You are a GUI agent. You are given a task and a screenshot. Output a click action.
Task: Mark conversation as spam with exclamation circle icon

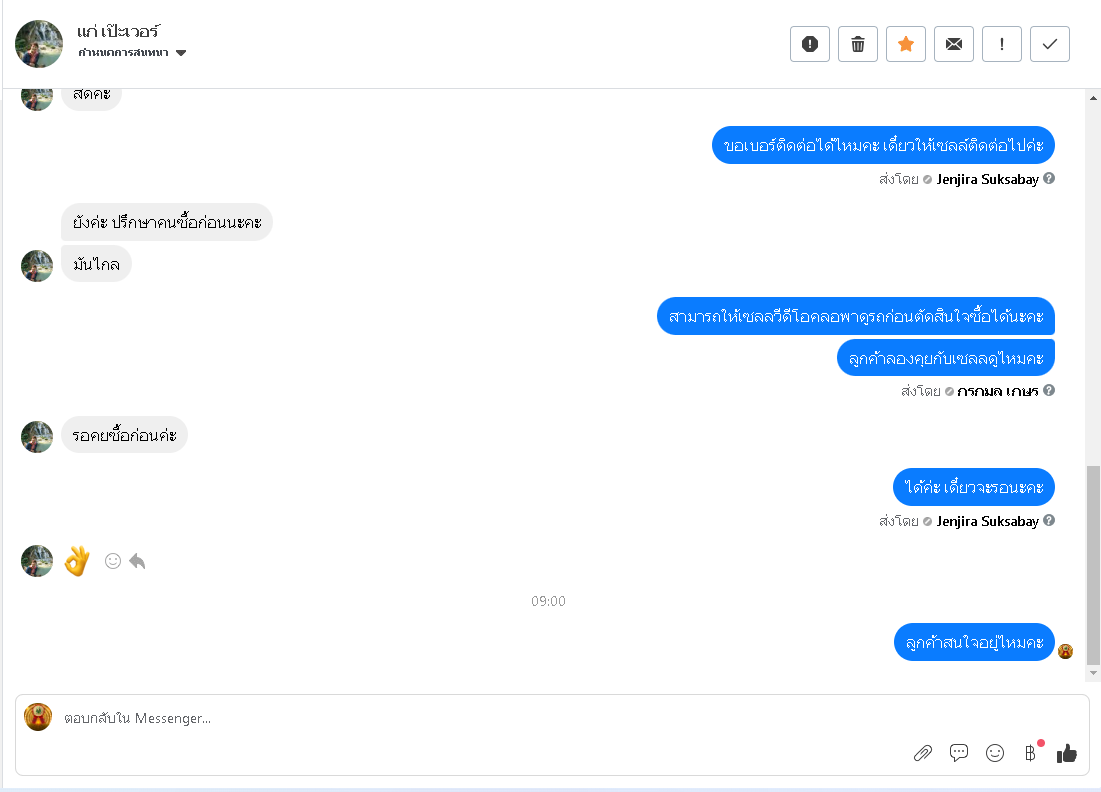click(810, 44)
